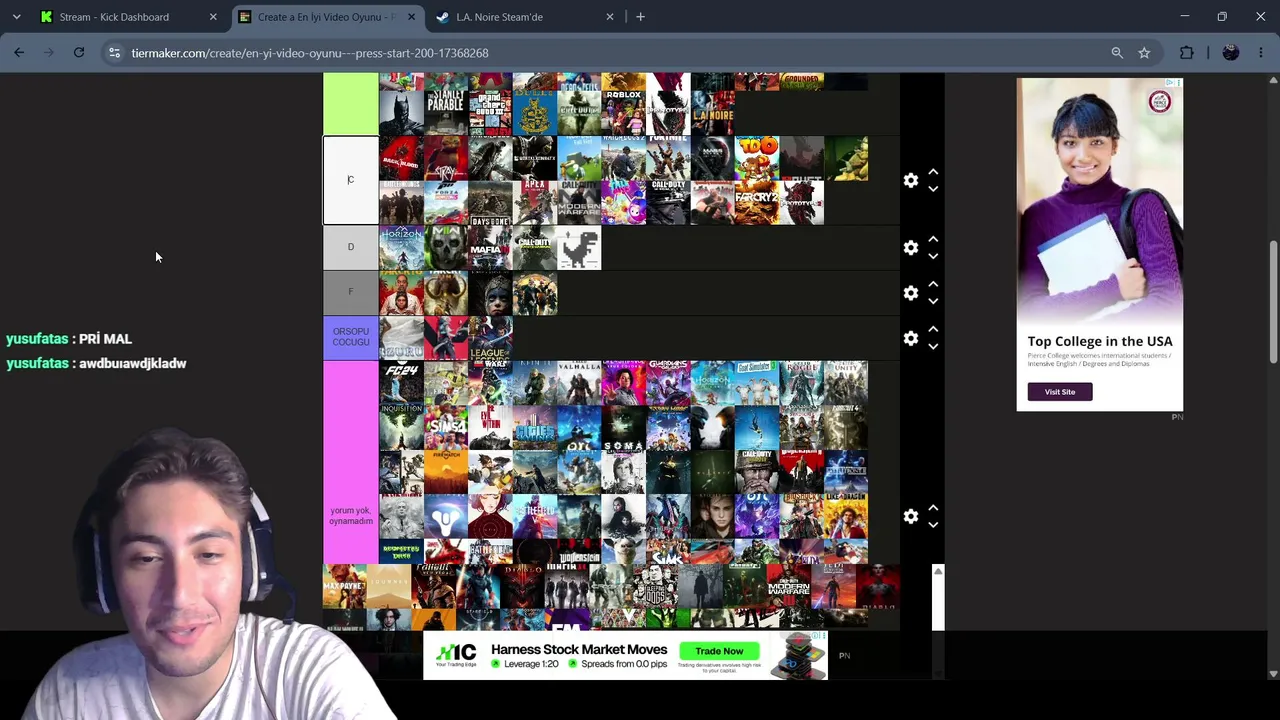Click the Trade Now ad button
This screenshot has width=1280, height=720.
click(x=719, y=651)
